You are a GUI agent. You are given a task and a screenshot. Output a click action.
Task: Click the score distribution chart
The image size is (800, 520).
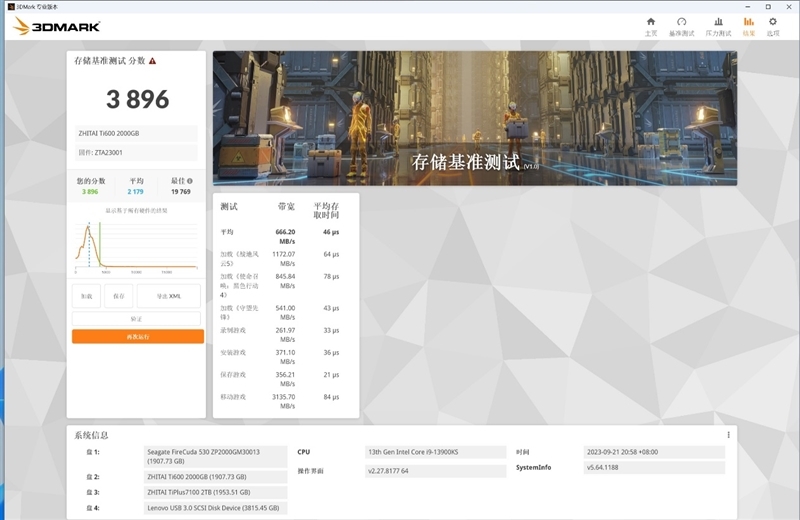pyautogui.click(x=136, y=246)
